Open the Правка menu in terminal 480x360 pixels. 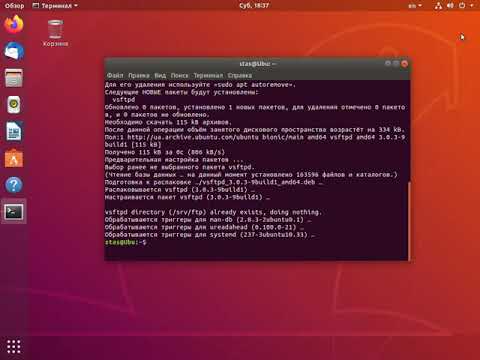click(139, 75)
